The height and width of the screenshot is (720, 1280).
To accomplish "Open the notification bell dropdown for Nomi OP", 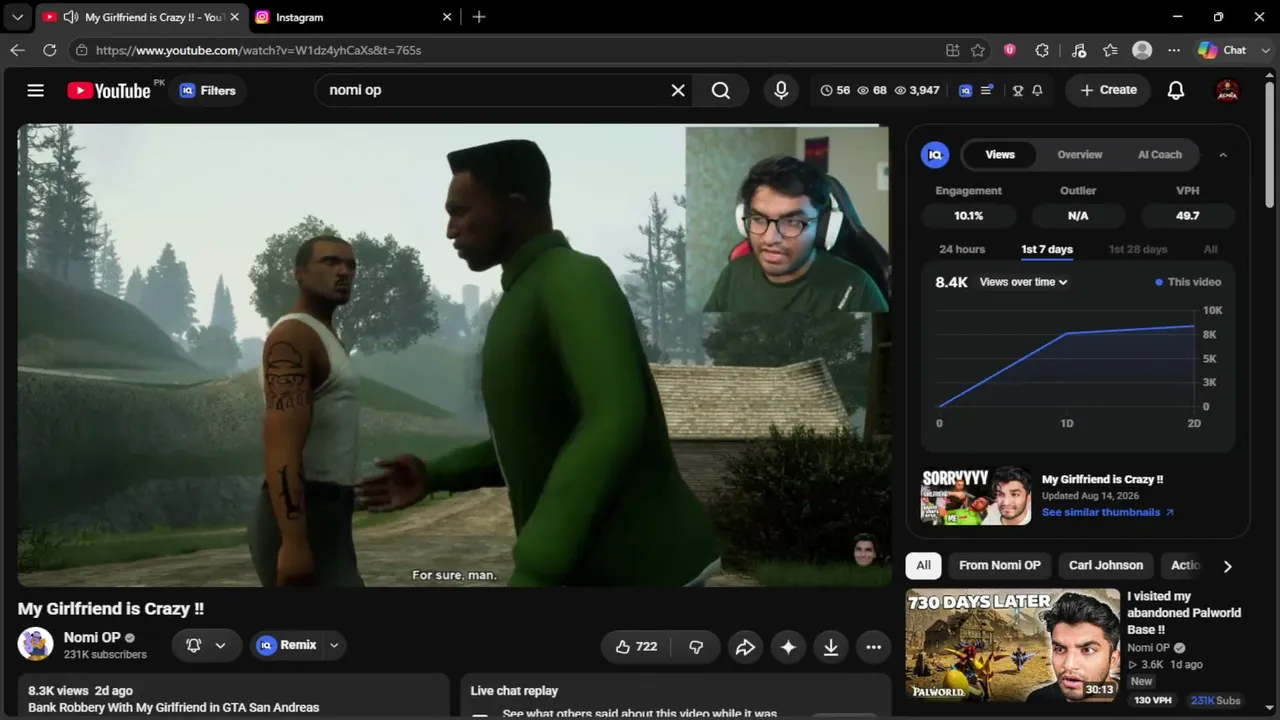I will coord(206,646).
